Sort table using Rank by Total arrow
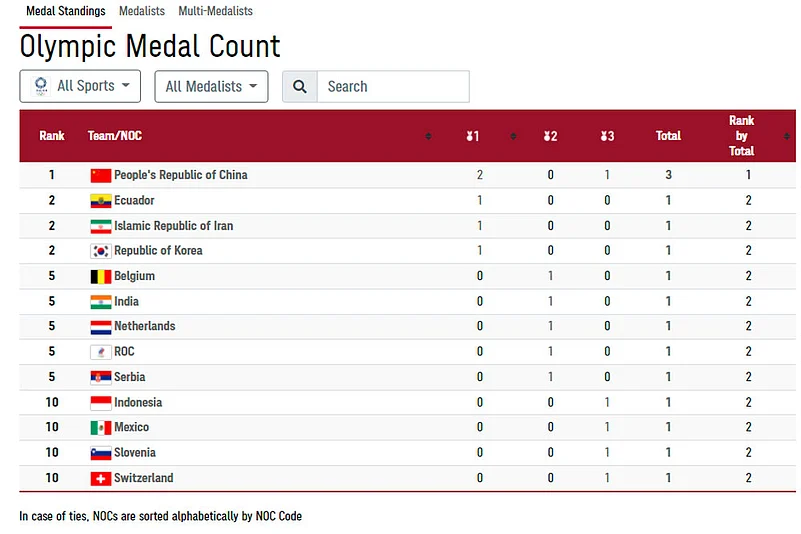 pos(787,136)
